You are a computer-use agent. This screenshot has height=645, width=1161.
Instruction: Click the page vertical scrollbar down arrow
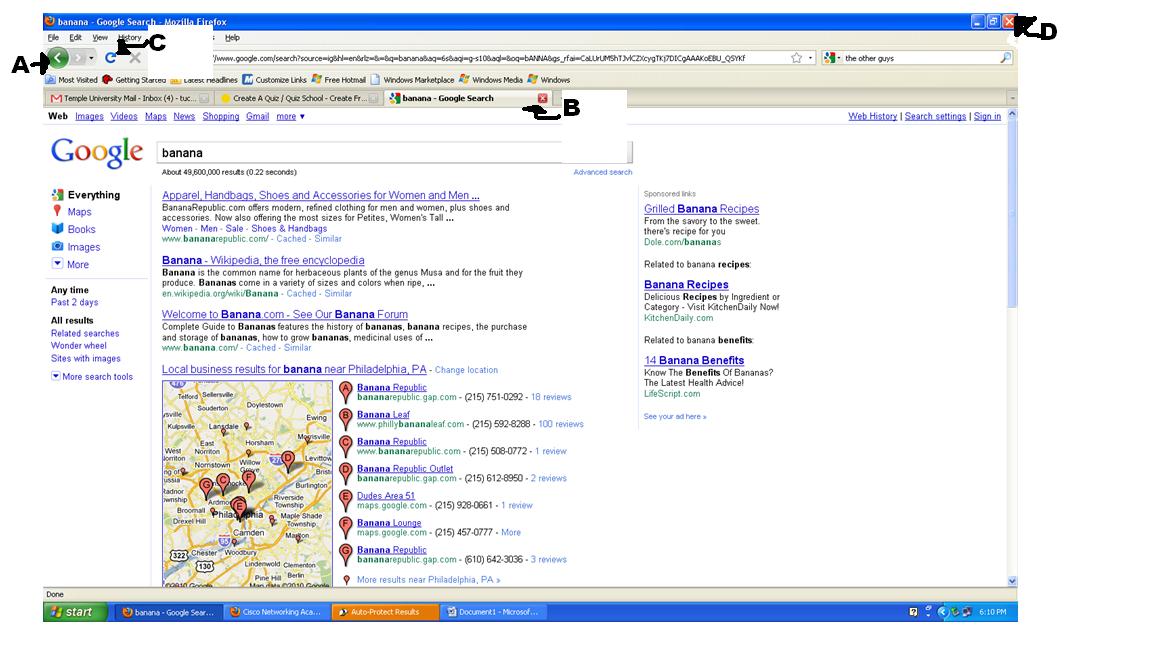[1012, 580]
